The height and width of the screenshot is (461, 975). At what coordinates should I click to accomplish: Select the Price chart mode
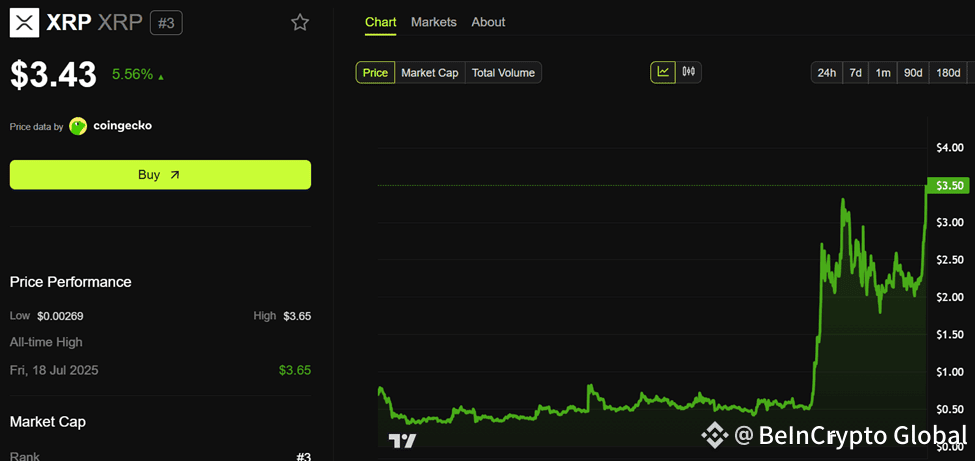tap(376, 73)
